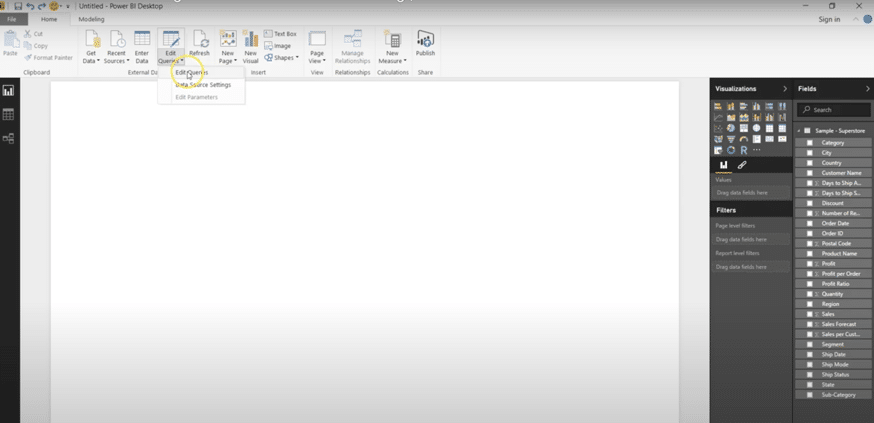Click Cut in Clipboard group
Screen dimensions: 874x423
(33, 34)
